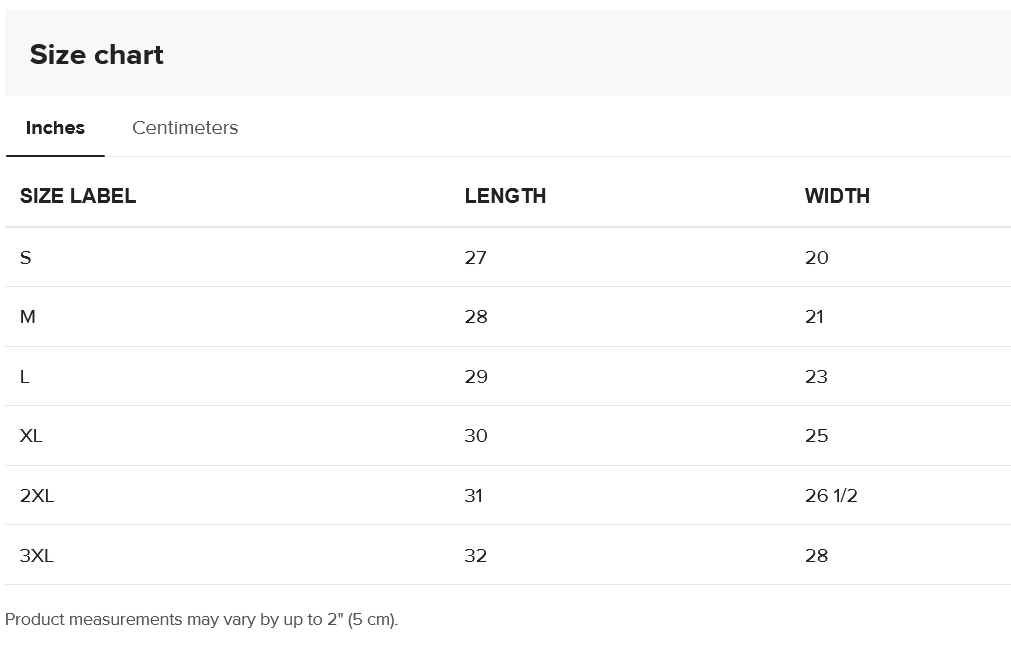Click the LENGTH column header

pyautogui.click(x=505, y=196)
